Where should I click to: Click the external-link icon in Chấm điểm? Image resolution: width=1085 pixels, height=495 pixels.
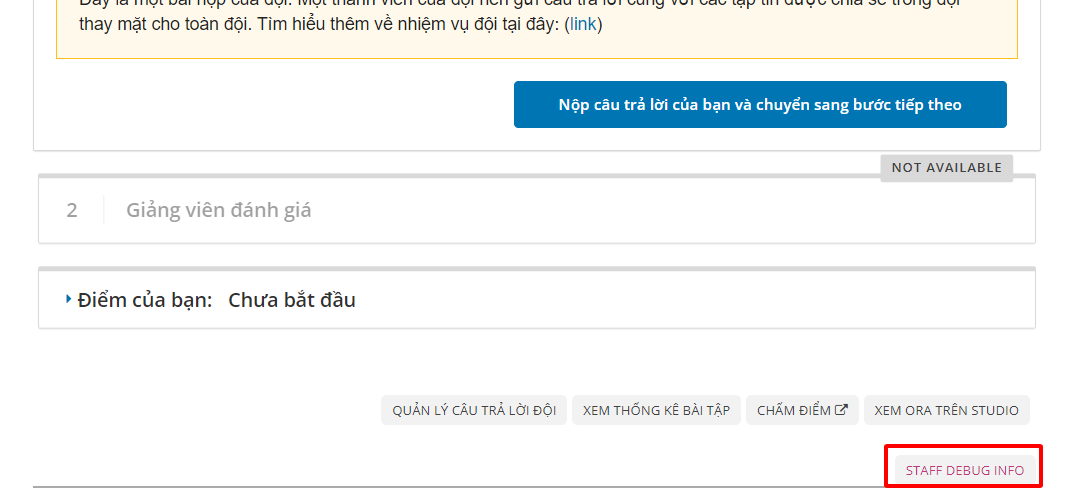coord(841,410)
